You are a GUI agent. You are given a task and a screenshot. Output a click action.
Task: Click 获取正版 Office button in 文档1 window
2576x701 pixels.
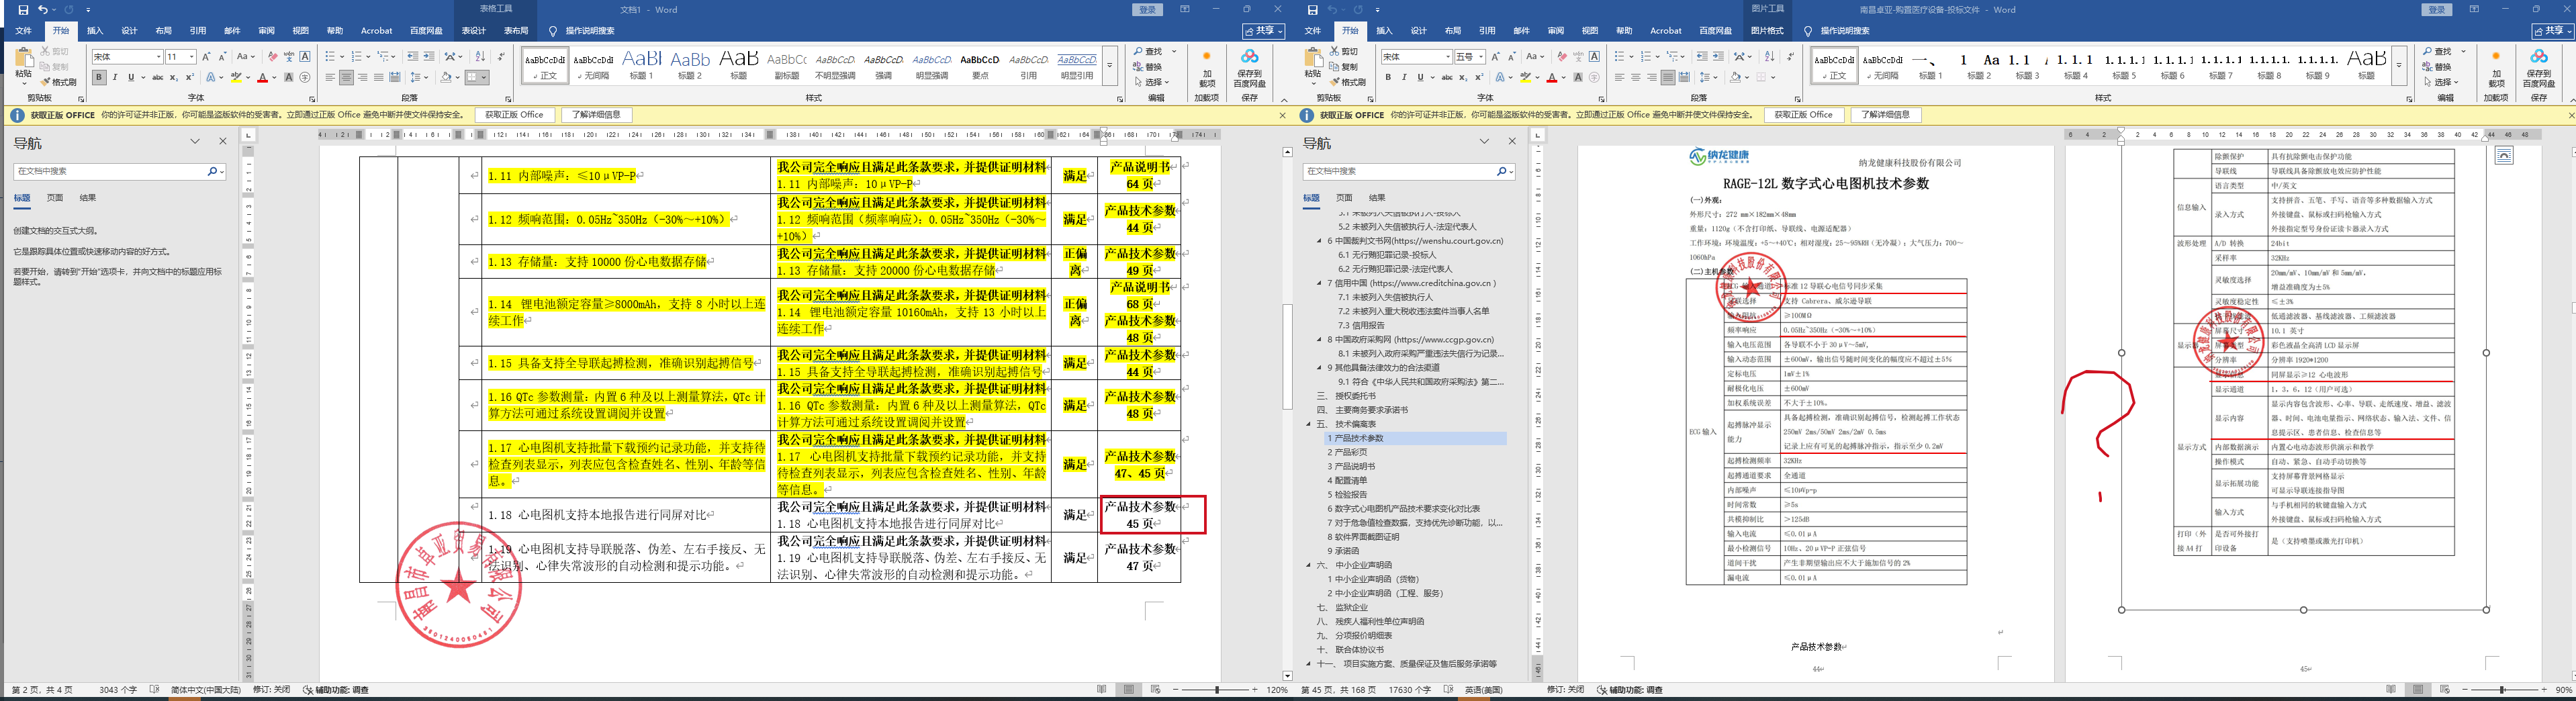coord(514,115)
